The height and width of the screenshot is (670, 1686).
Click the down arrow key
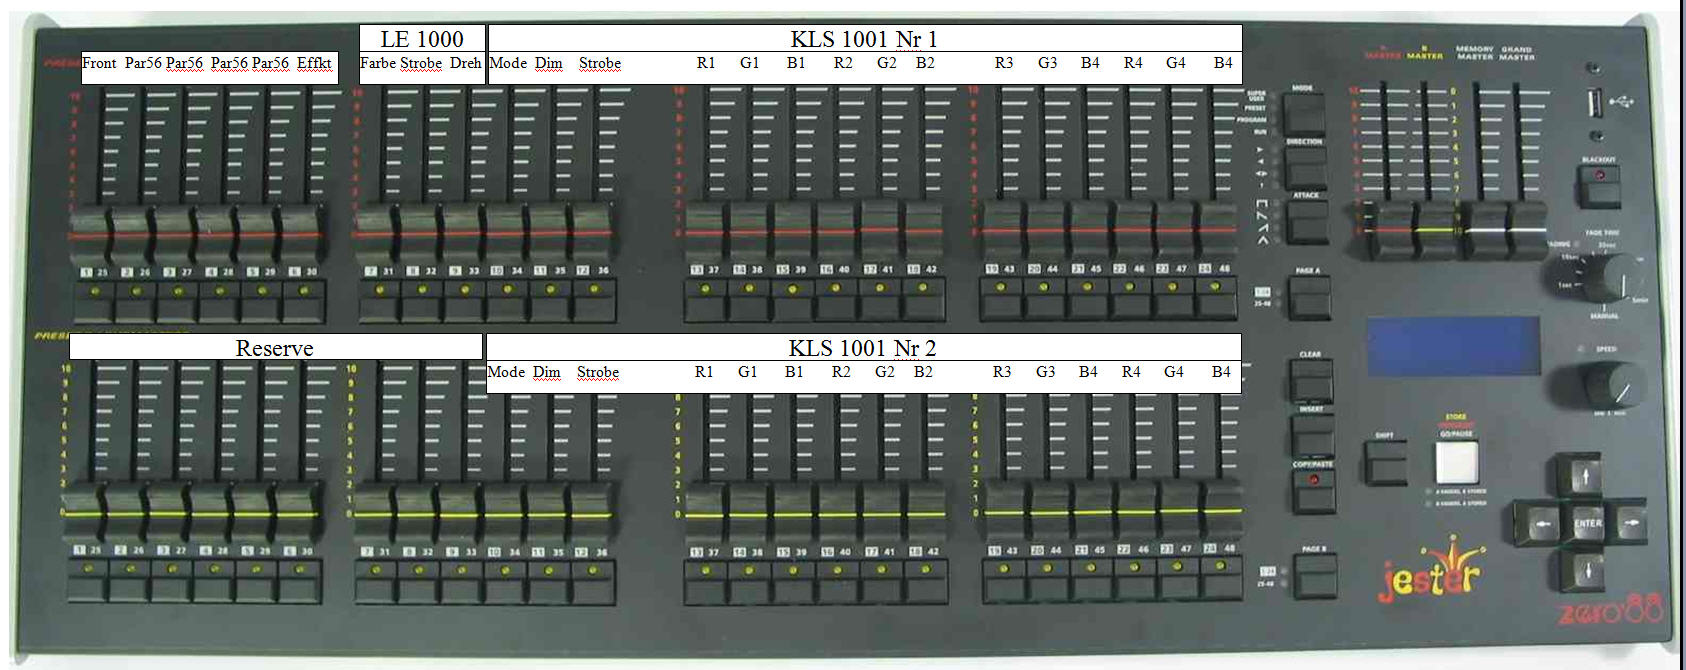[1585, 572]
